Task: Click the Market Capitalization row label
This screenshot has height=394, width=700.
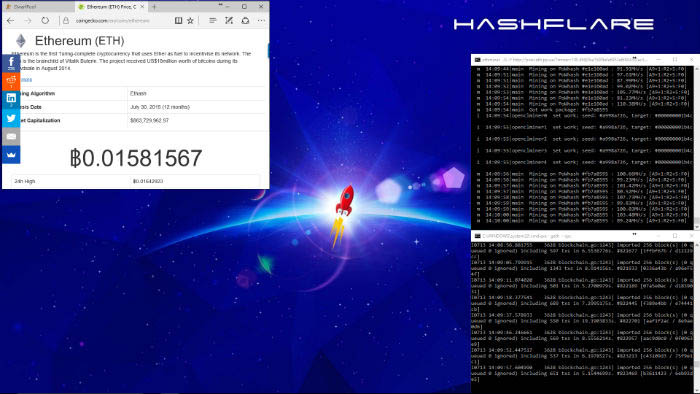Action: 39,120
